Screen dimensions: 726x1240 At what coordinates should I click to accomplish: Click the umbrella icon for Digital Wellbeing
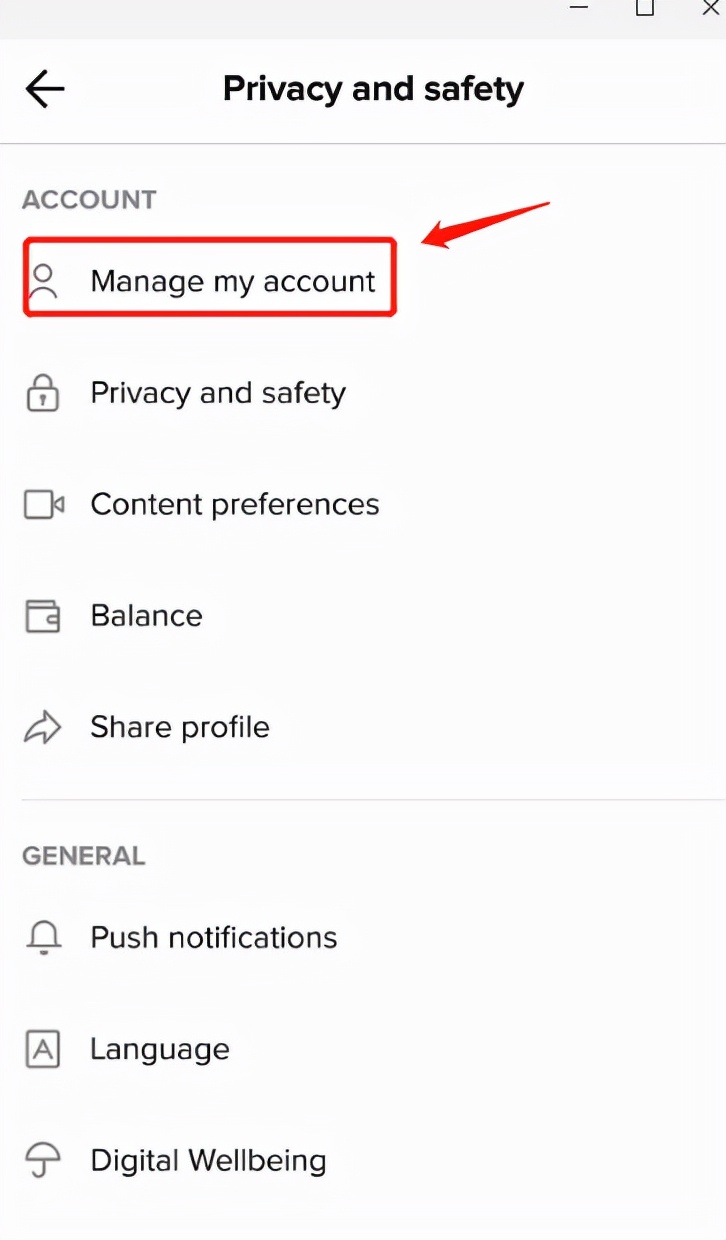(x=43, y=1162)
